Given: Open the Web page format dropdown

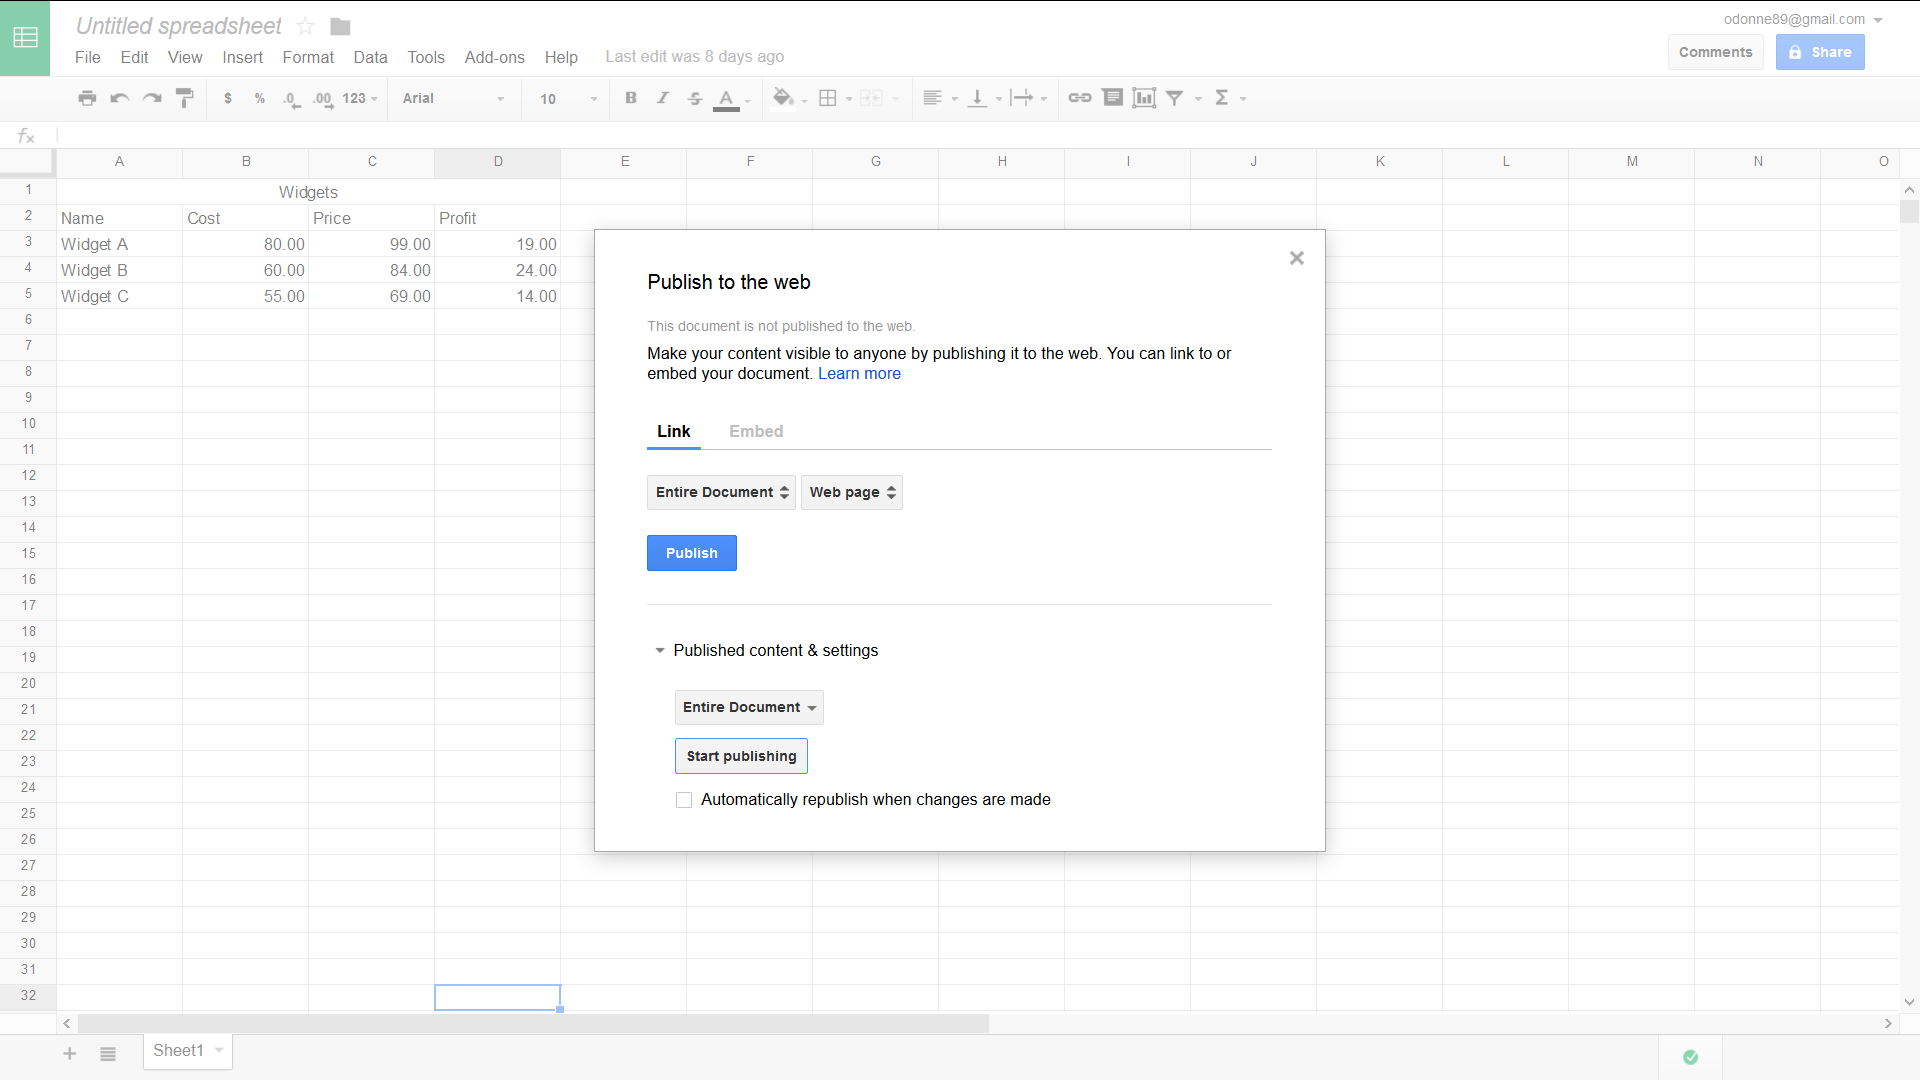Looking at the screenshot, I should click(x=852, y=493).
